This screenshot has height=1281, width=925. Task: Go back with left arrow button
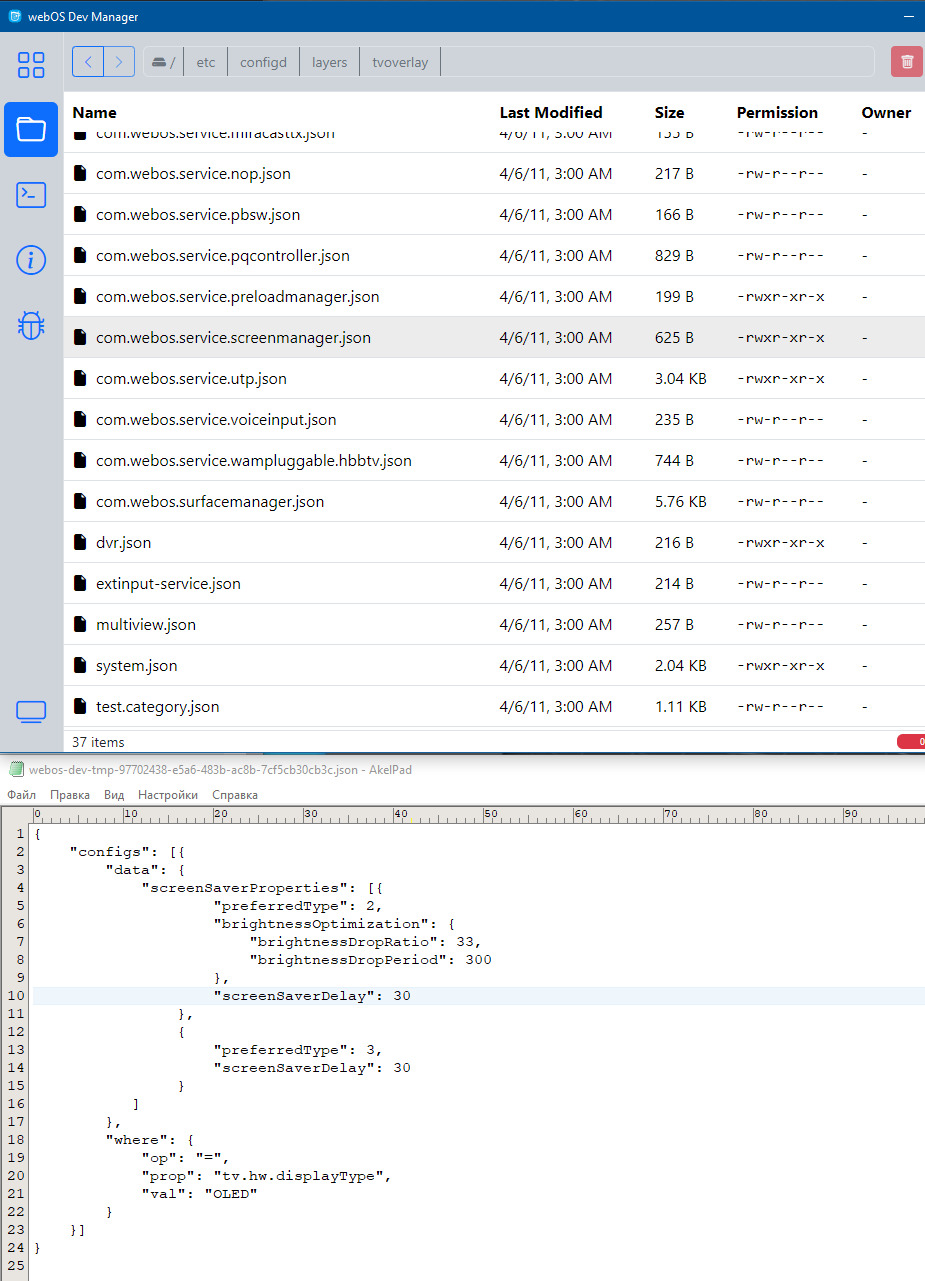88,62
